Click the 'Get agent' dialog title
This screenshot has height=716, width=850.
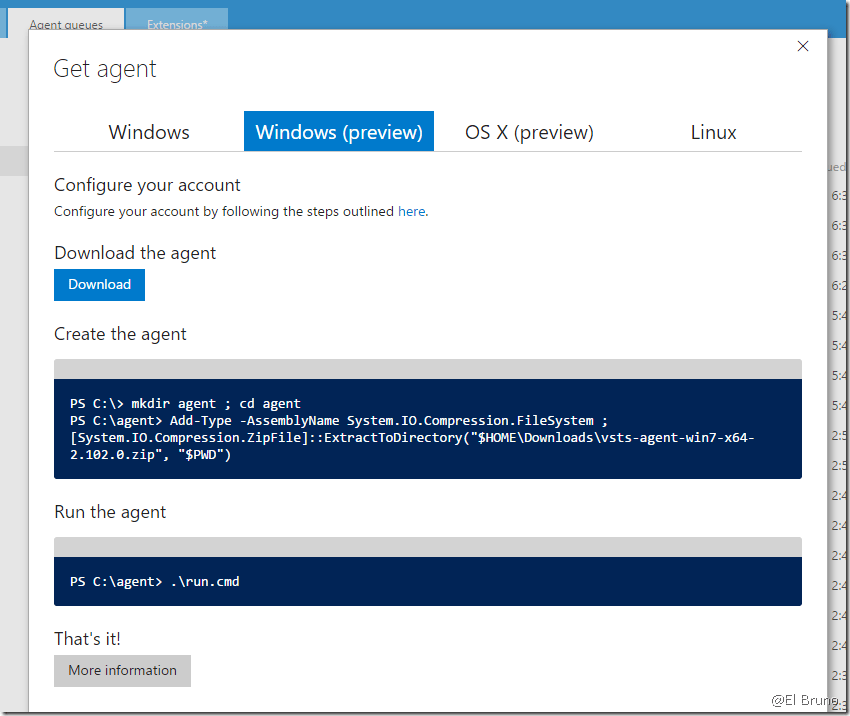[105, 69]
